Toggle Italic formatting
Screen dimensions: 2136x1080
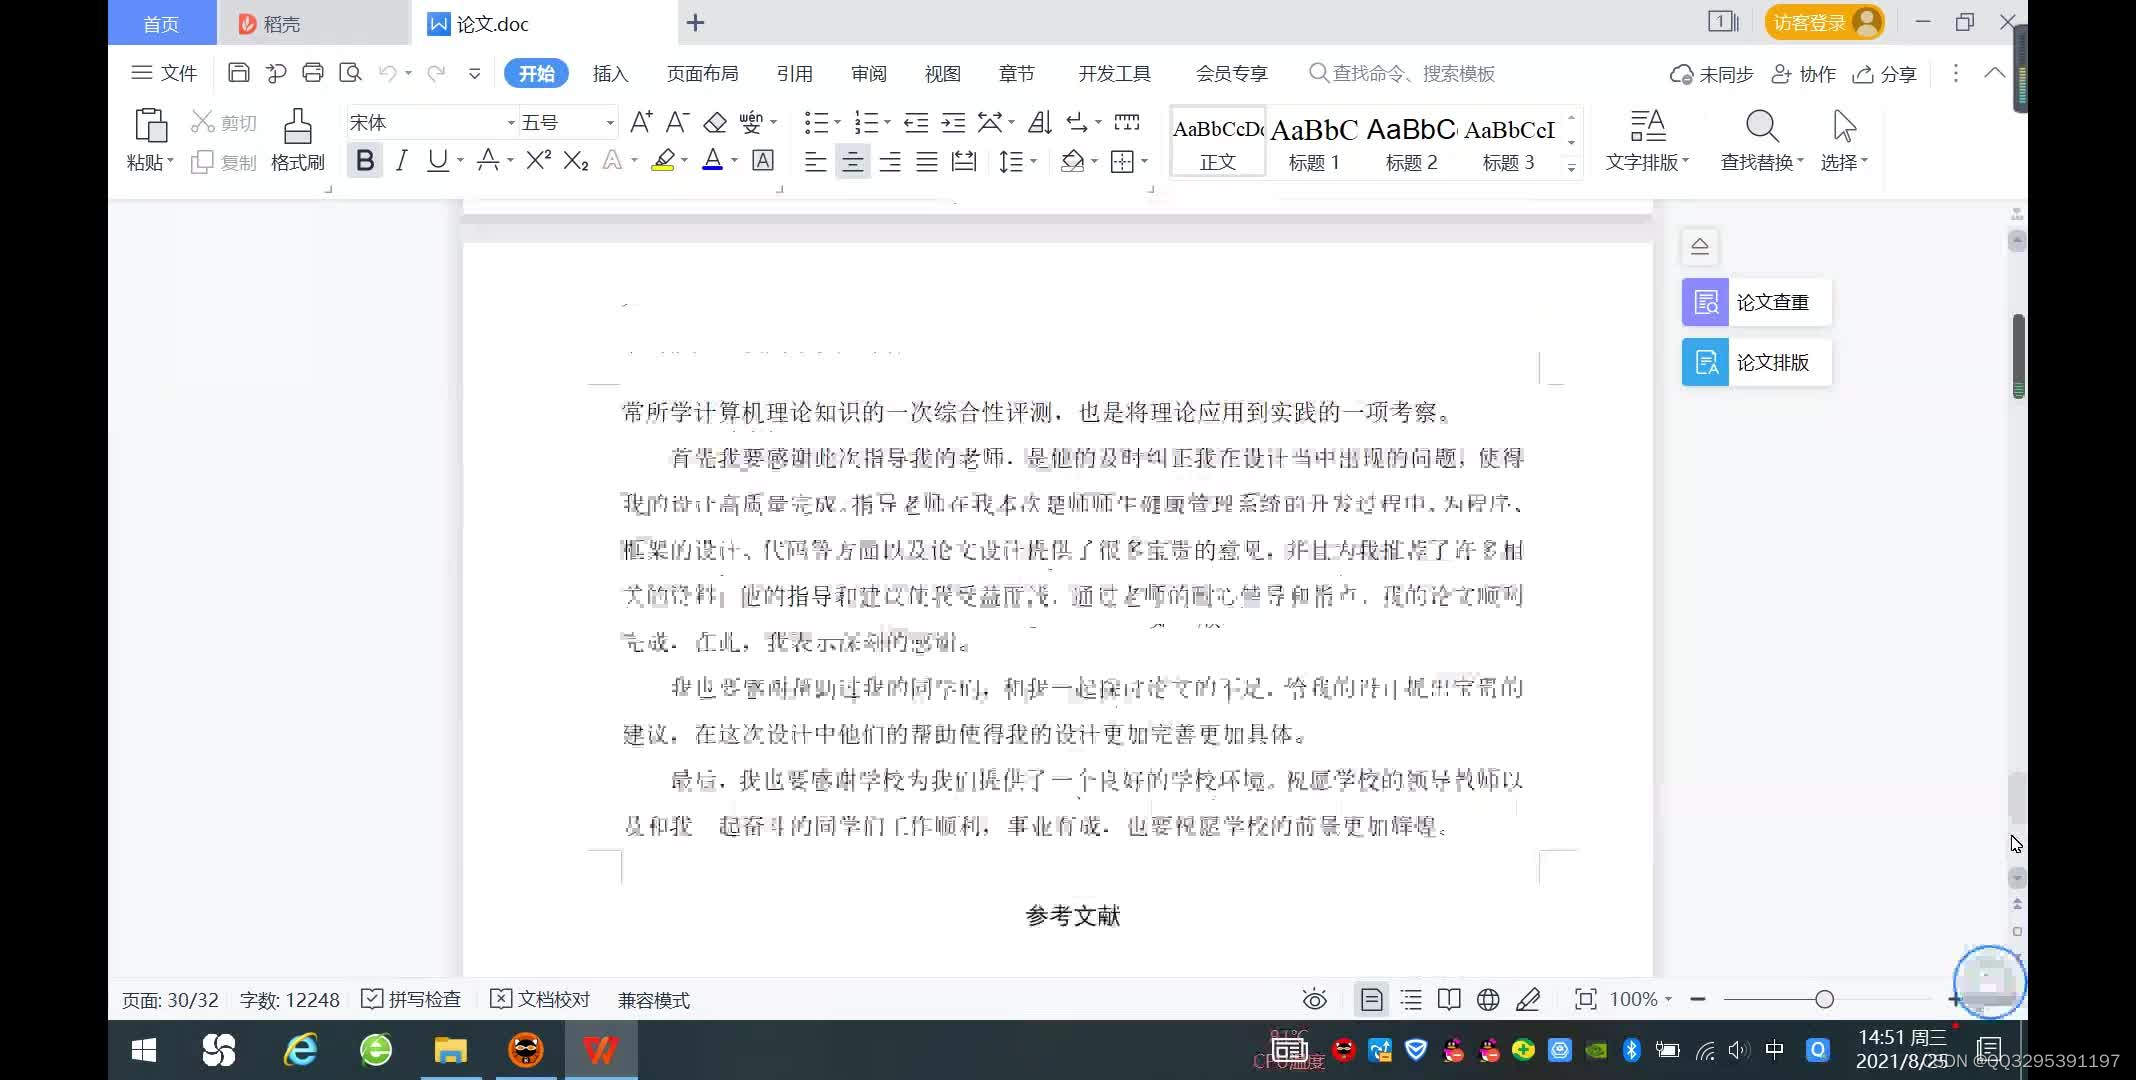pyautogui.click(x=402, y=160)
